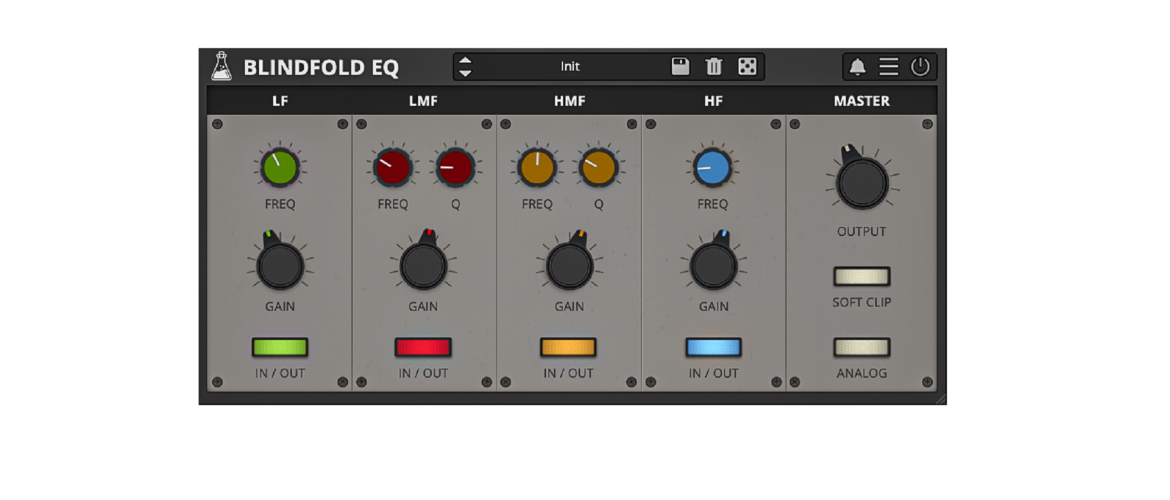Image resolution: width=1170 pixels, height=500 pixels.
Task: Select the previous preset with up arrow
Action: click(465, 60)
